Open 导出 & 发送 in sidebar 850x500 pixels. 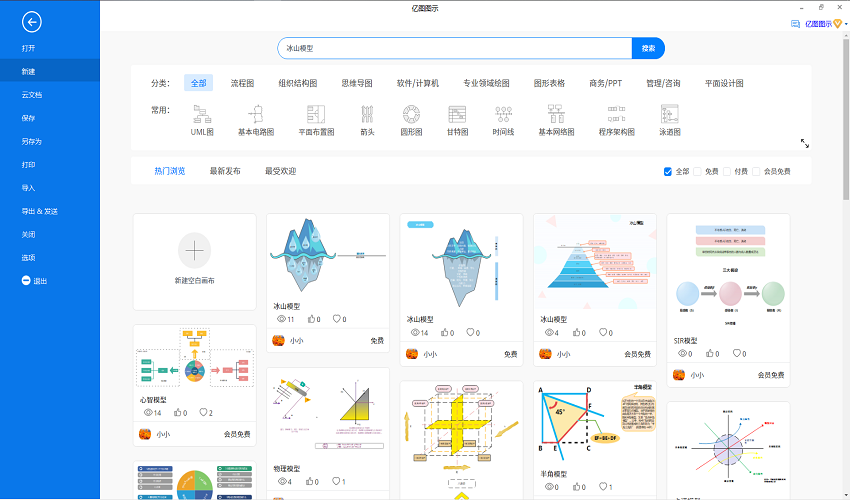click(x=40, y=211)
